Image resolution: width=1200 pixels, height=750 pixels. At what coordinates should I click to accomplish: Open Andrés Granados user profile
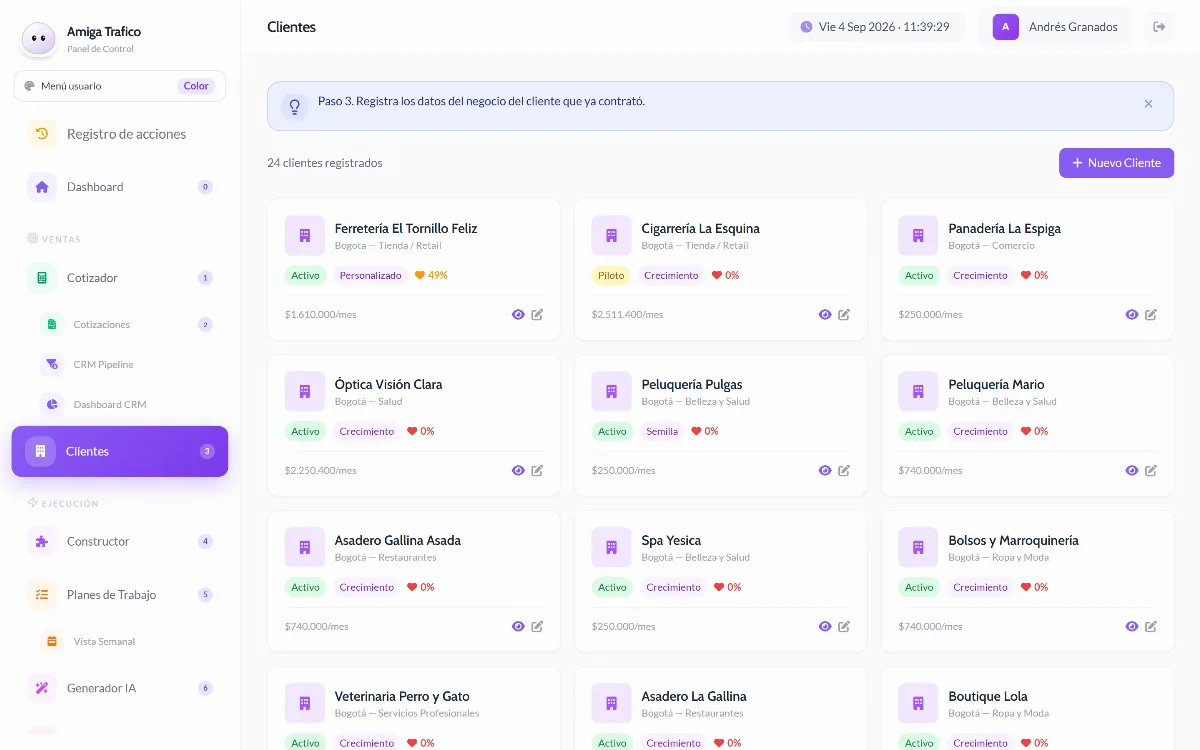click(x=1055, y=27)
